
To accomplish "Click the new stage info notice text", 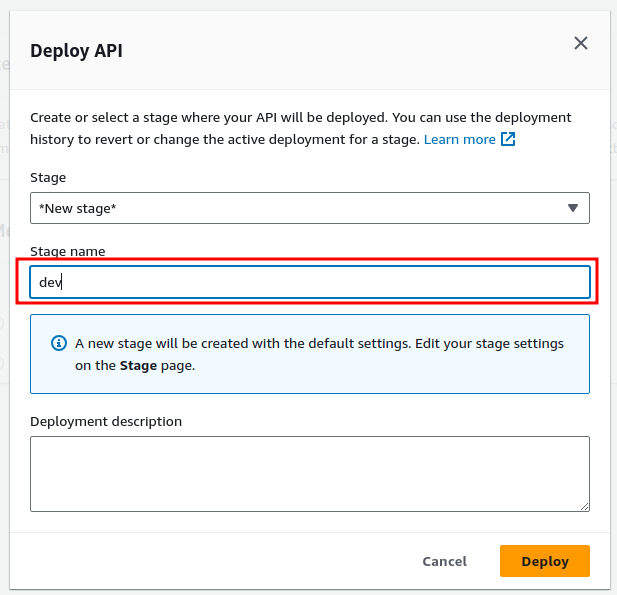I will click(x=320, y=344).
